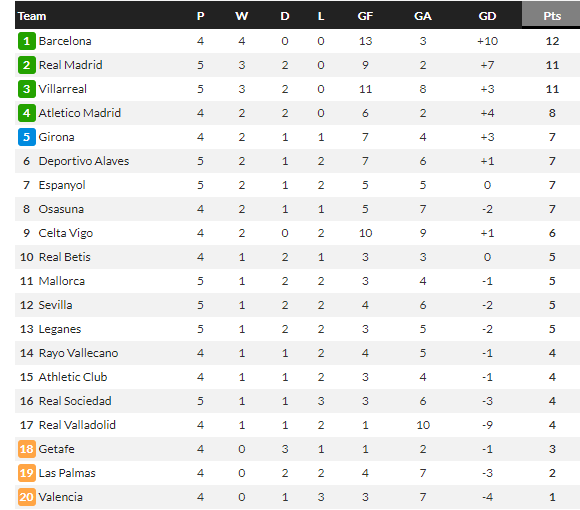Click Barcelona's 12 points value

coord(552,41)
